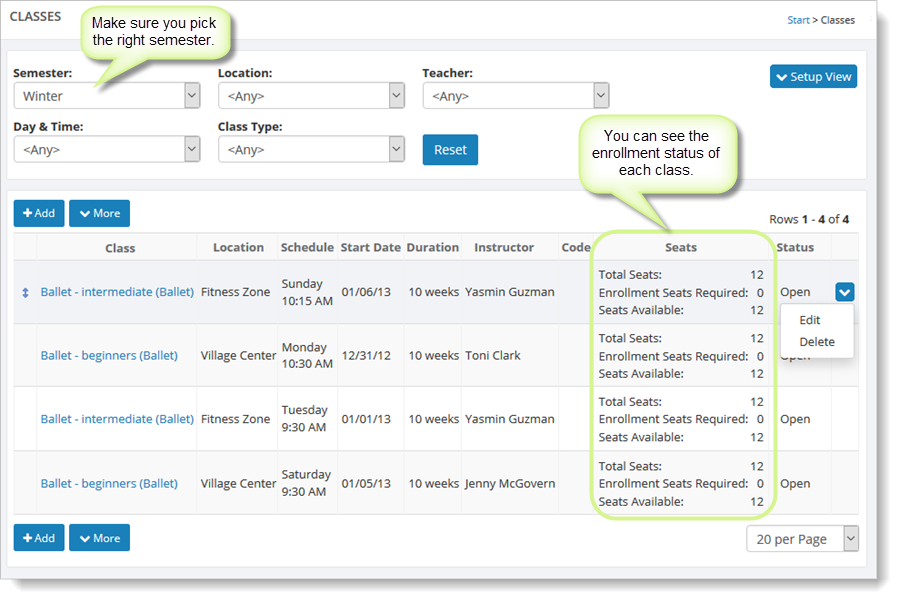Open the Class Type dropdown
The width and height of the screenshot is (900, 602).
click(x=310, y=149)
